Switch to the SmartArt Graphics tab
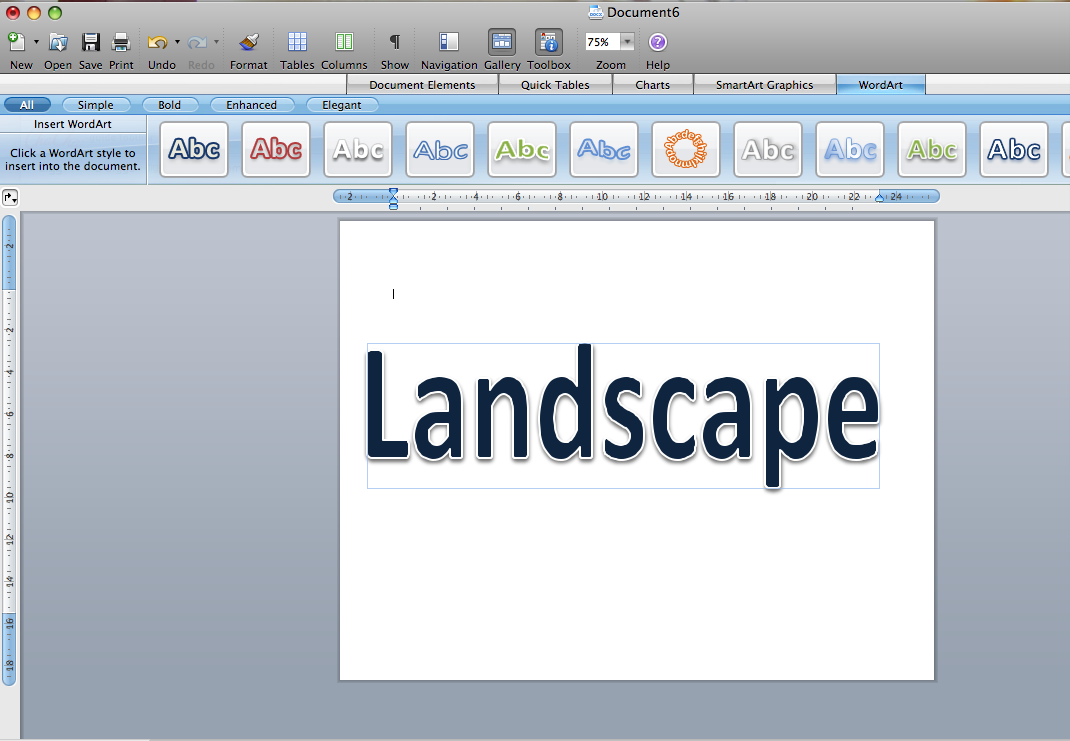Viewport: 1070px width, 741px height. point(765,84)
